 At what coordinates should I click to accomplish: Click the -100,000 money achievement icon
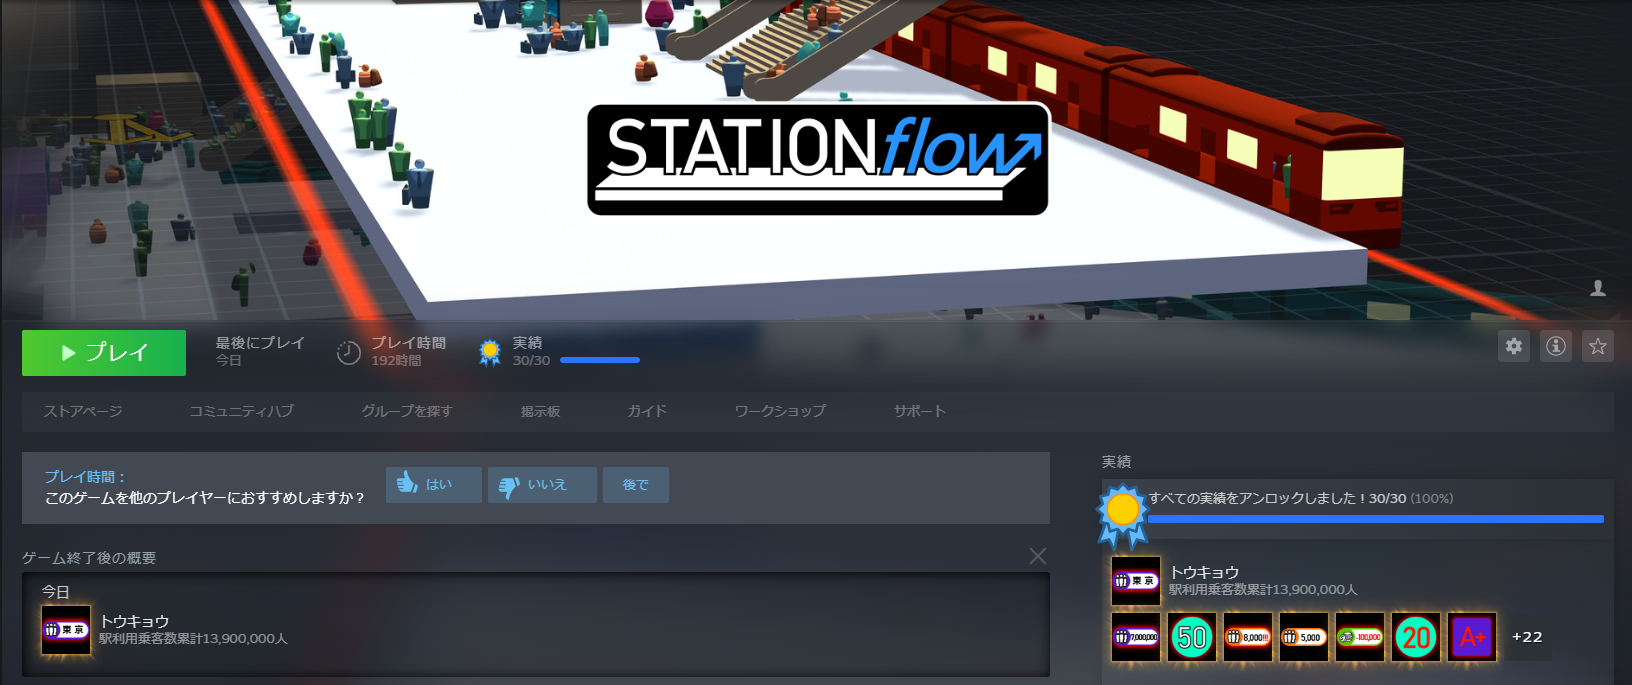click(1360, 637)
